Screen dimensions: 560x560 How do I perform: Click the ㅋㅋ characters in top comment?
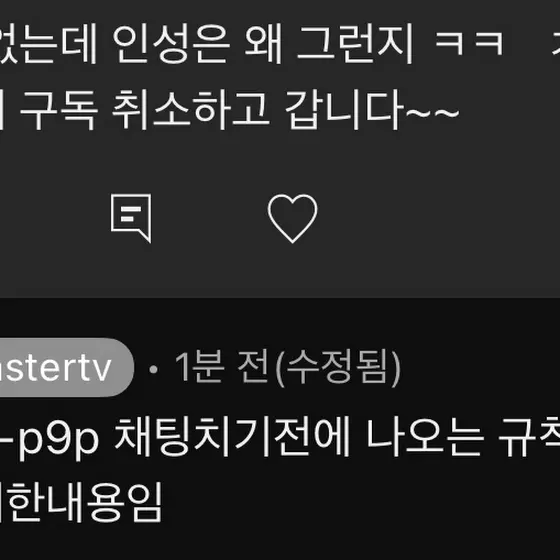(470, 43)
